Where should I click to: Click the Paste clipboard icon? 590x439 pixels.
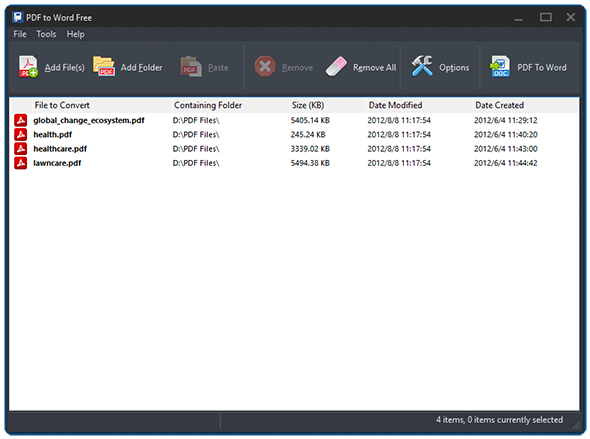pyautogui.click(x=191, y=67)
